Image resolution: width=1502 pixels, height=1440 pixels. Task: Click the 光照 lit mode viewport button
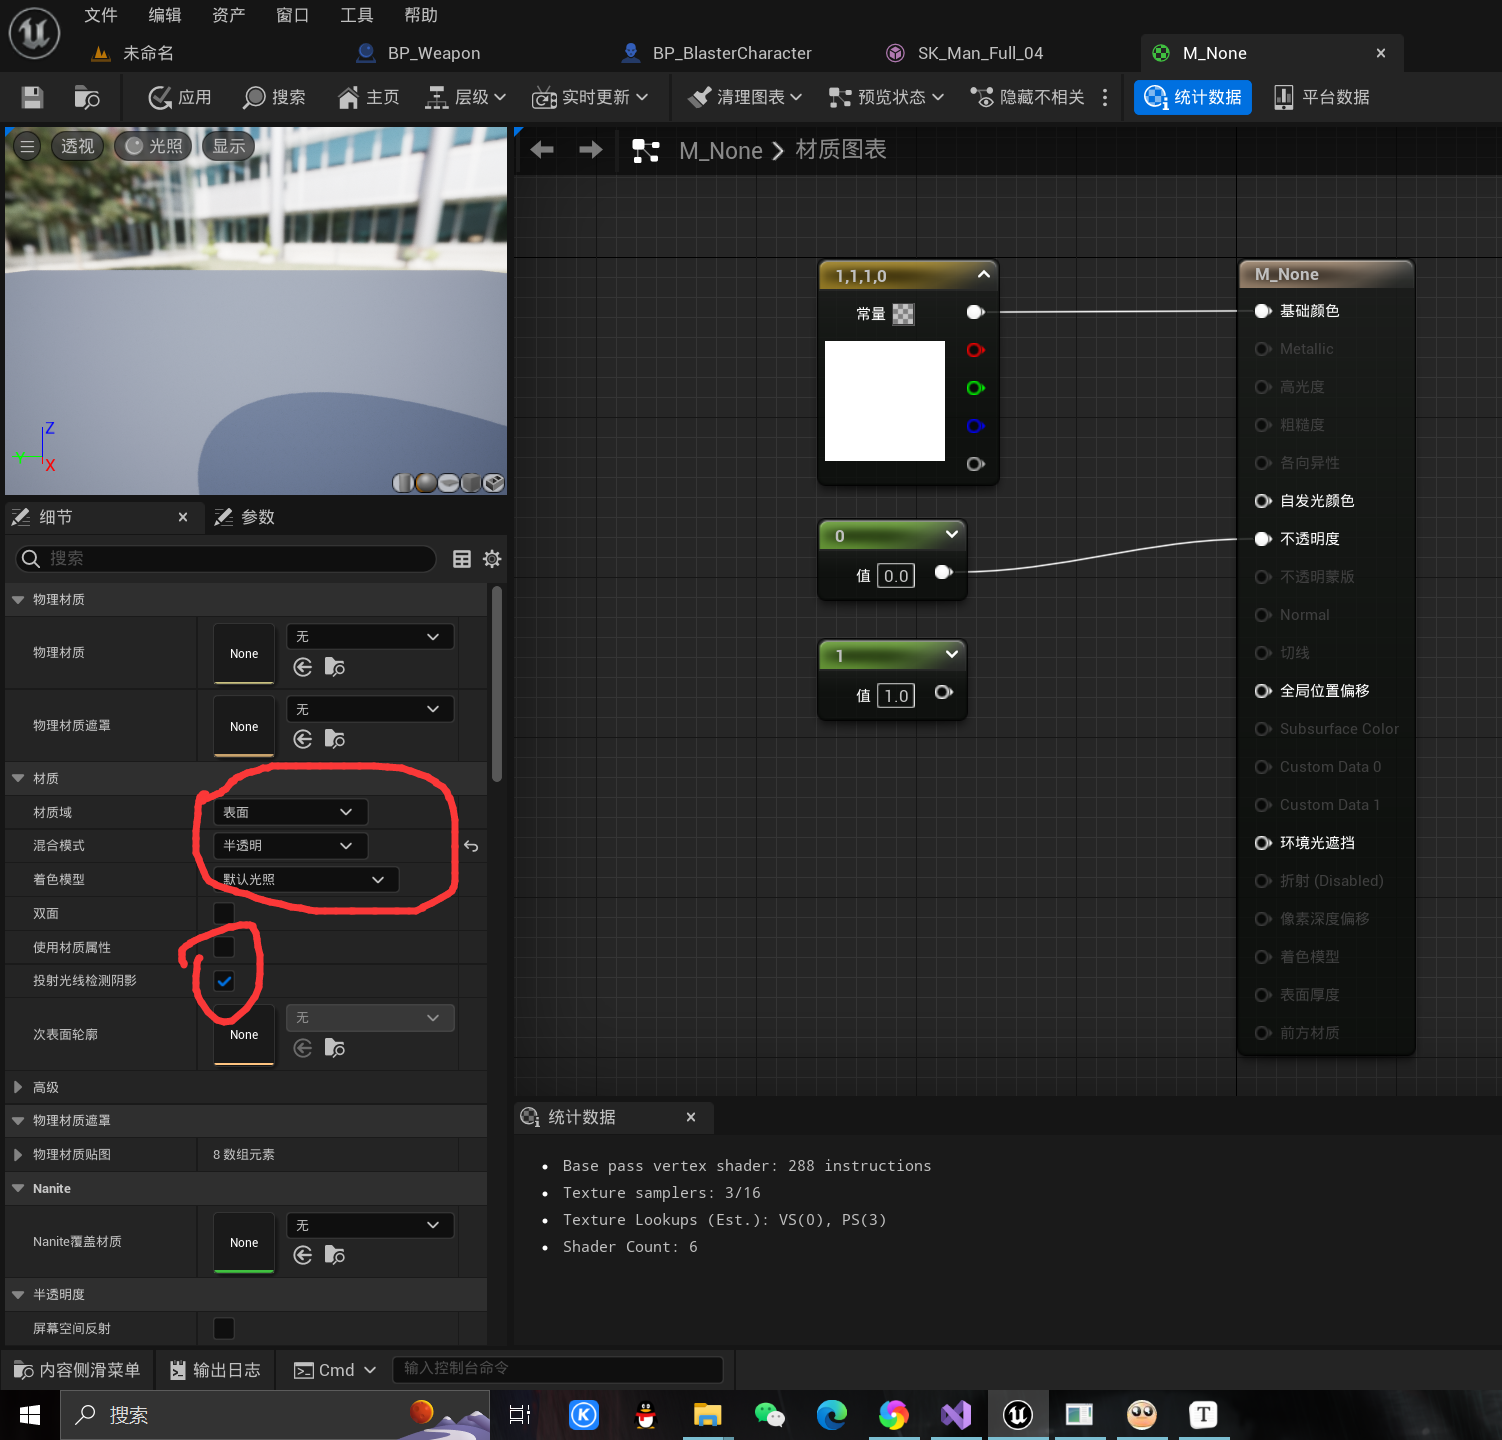point(154,146)
